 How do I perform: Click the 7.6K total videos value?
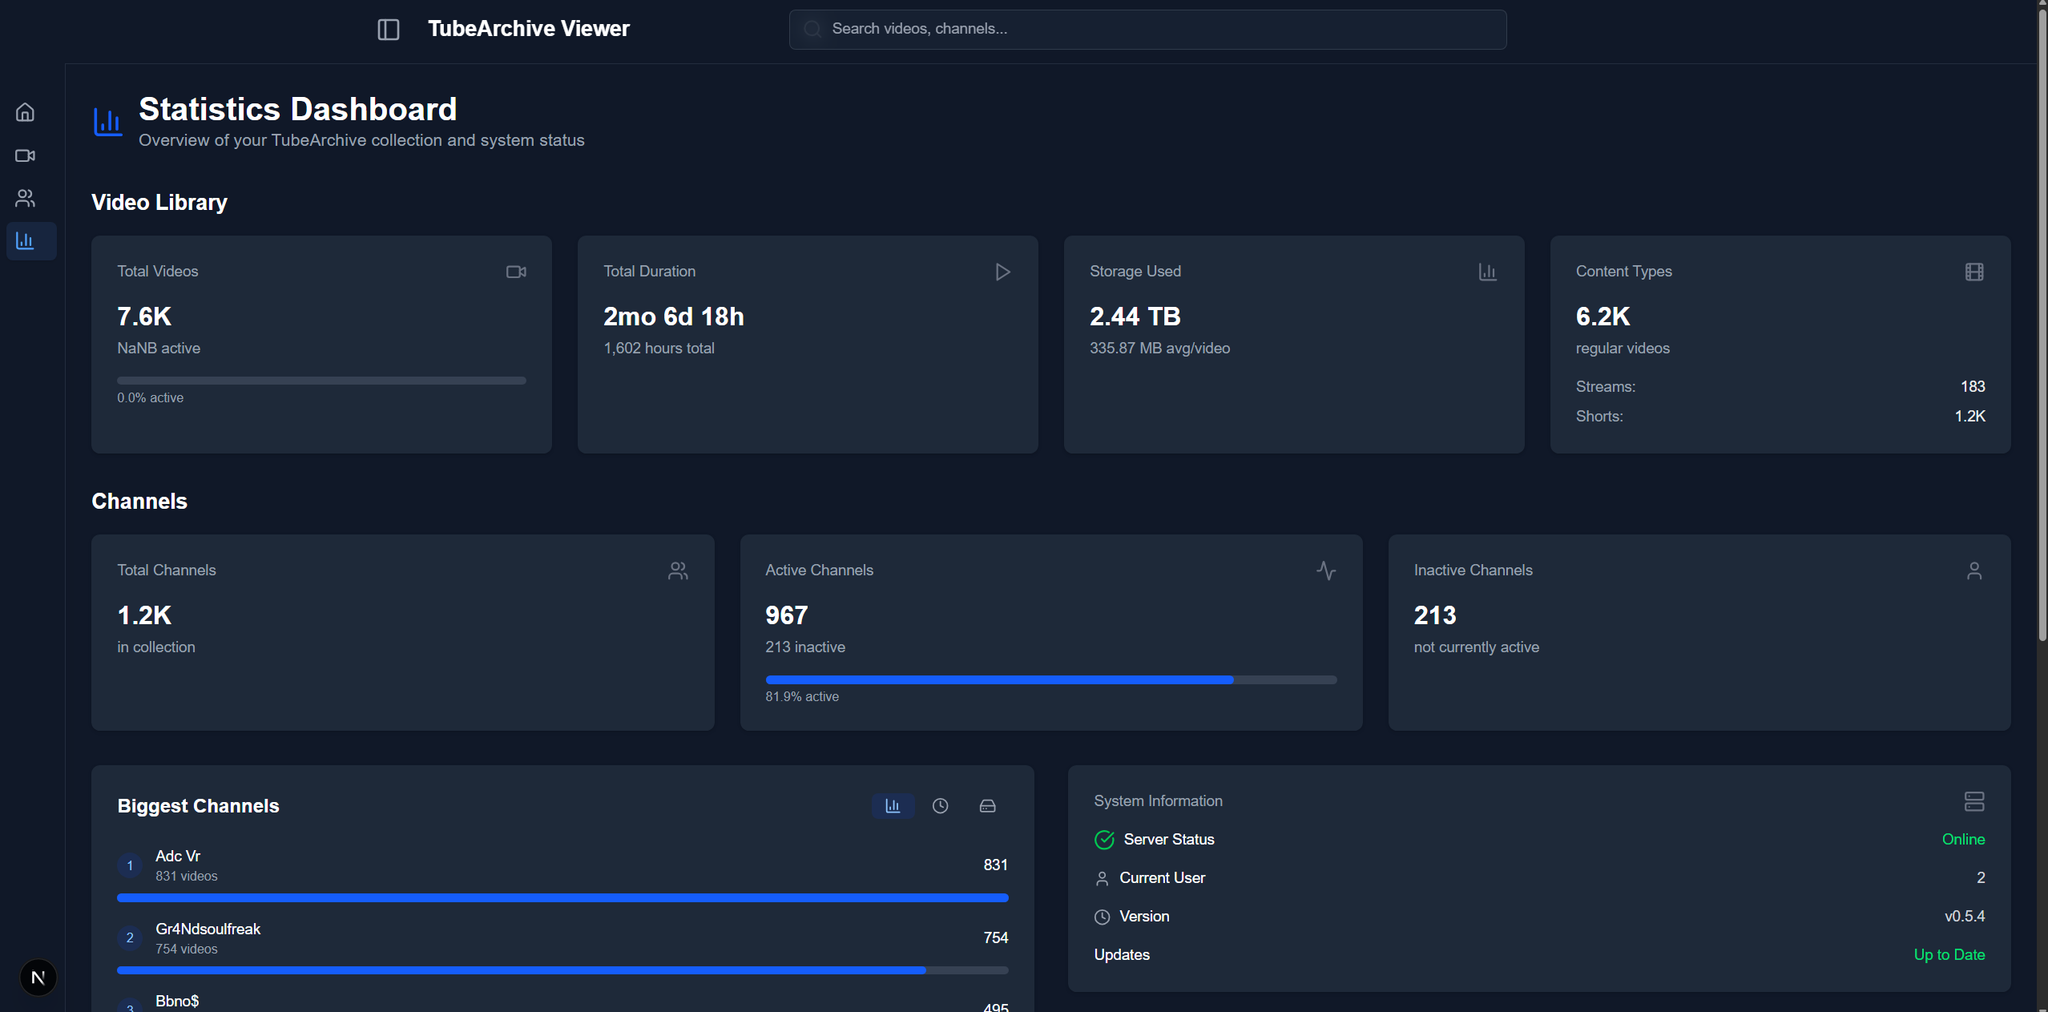pyautogui.click(x=144, y=317)
